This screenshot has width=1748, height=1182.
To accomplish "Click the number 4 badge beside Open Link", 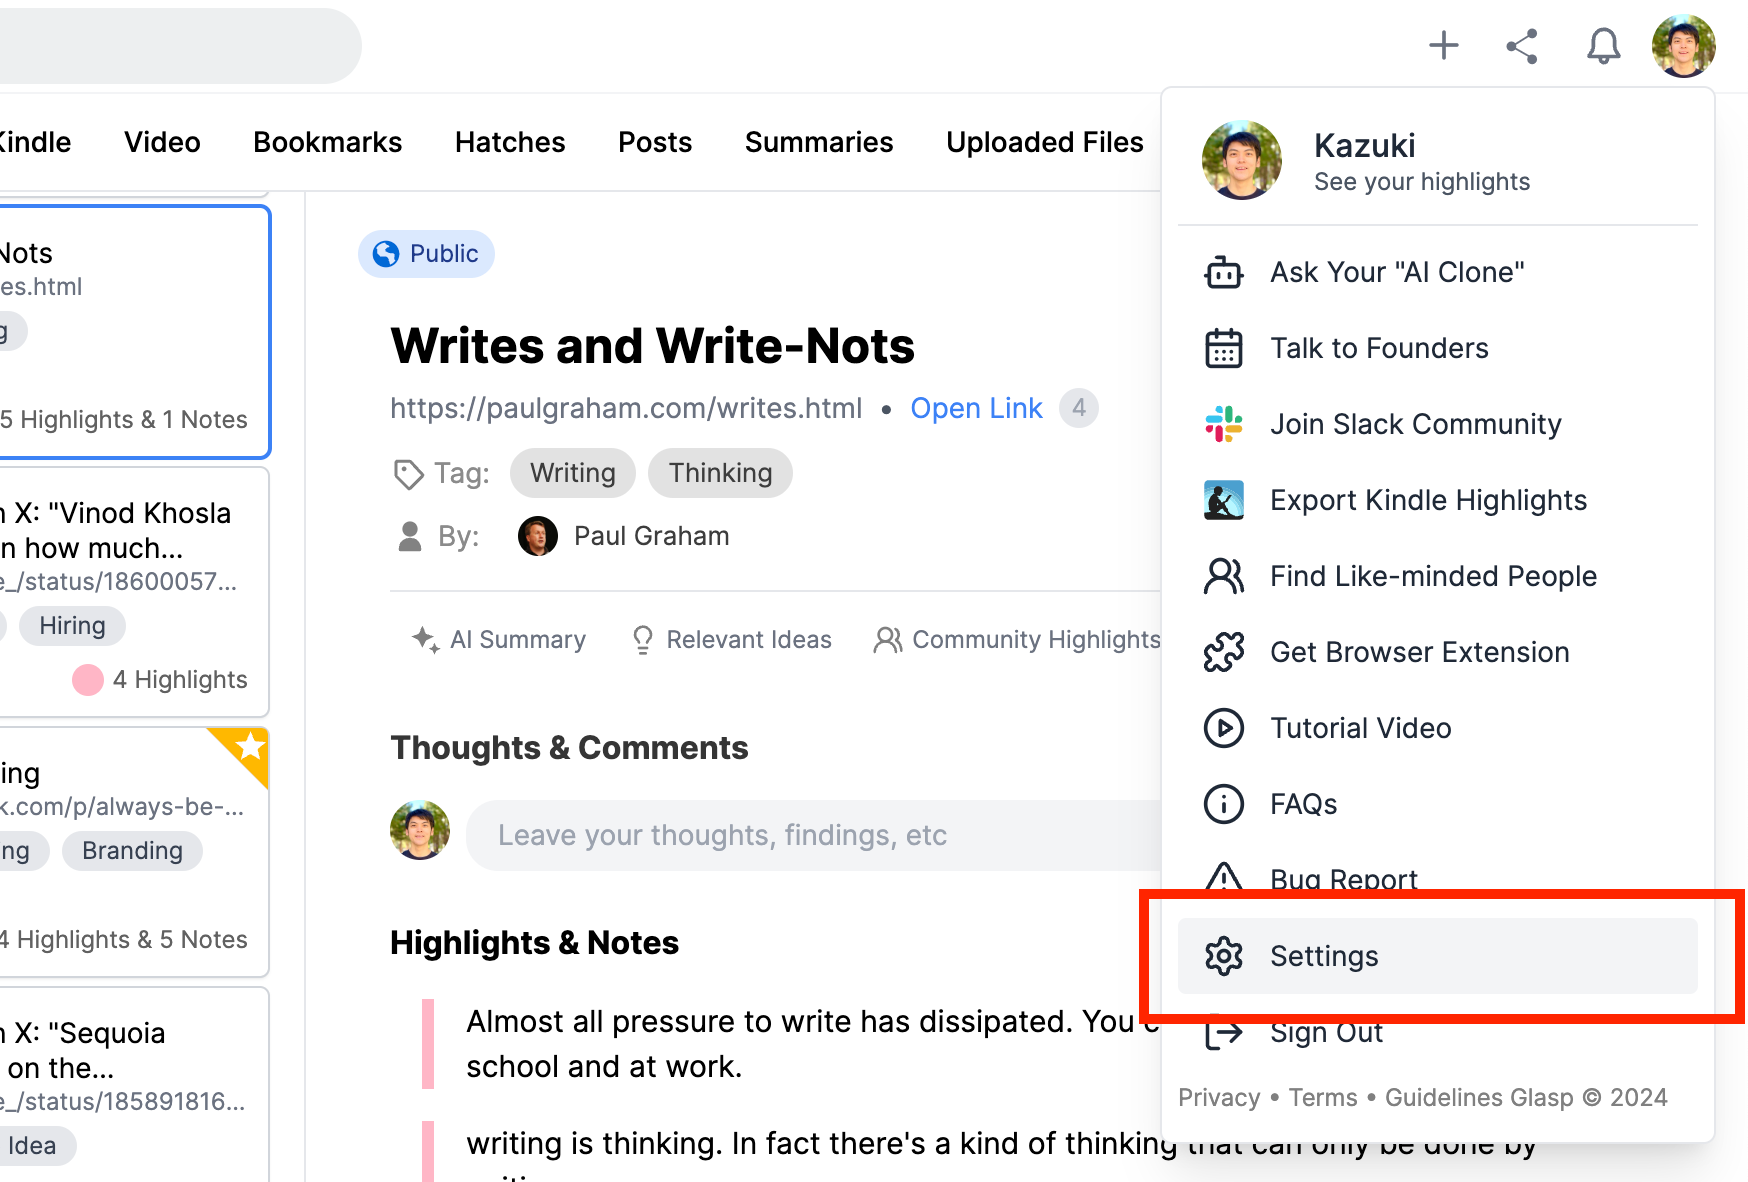I will (1079, 408).
